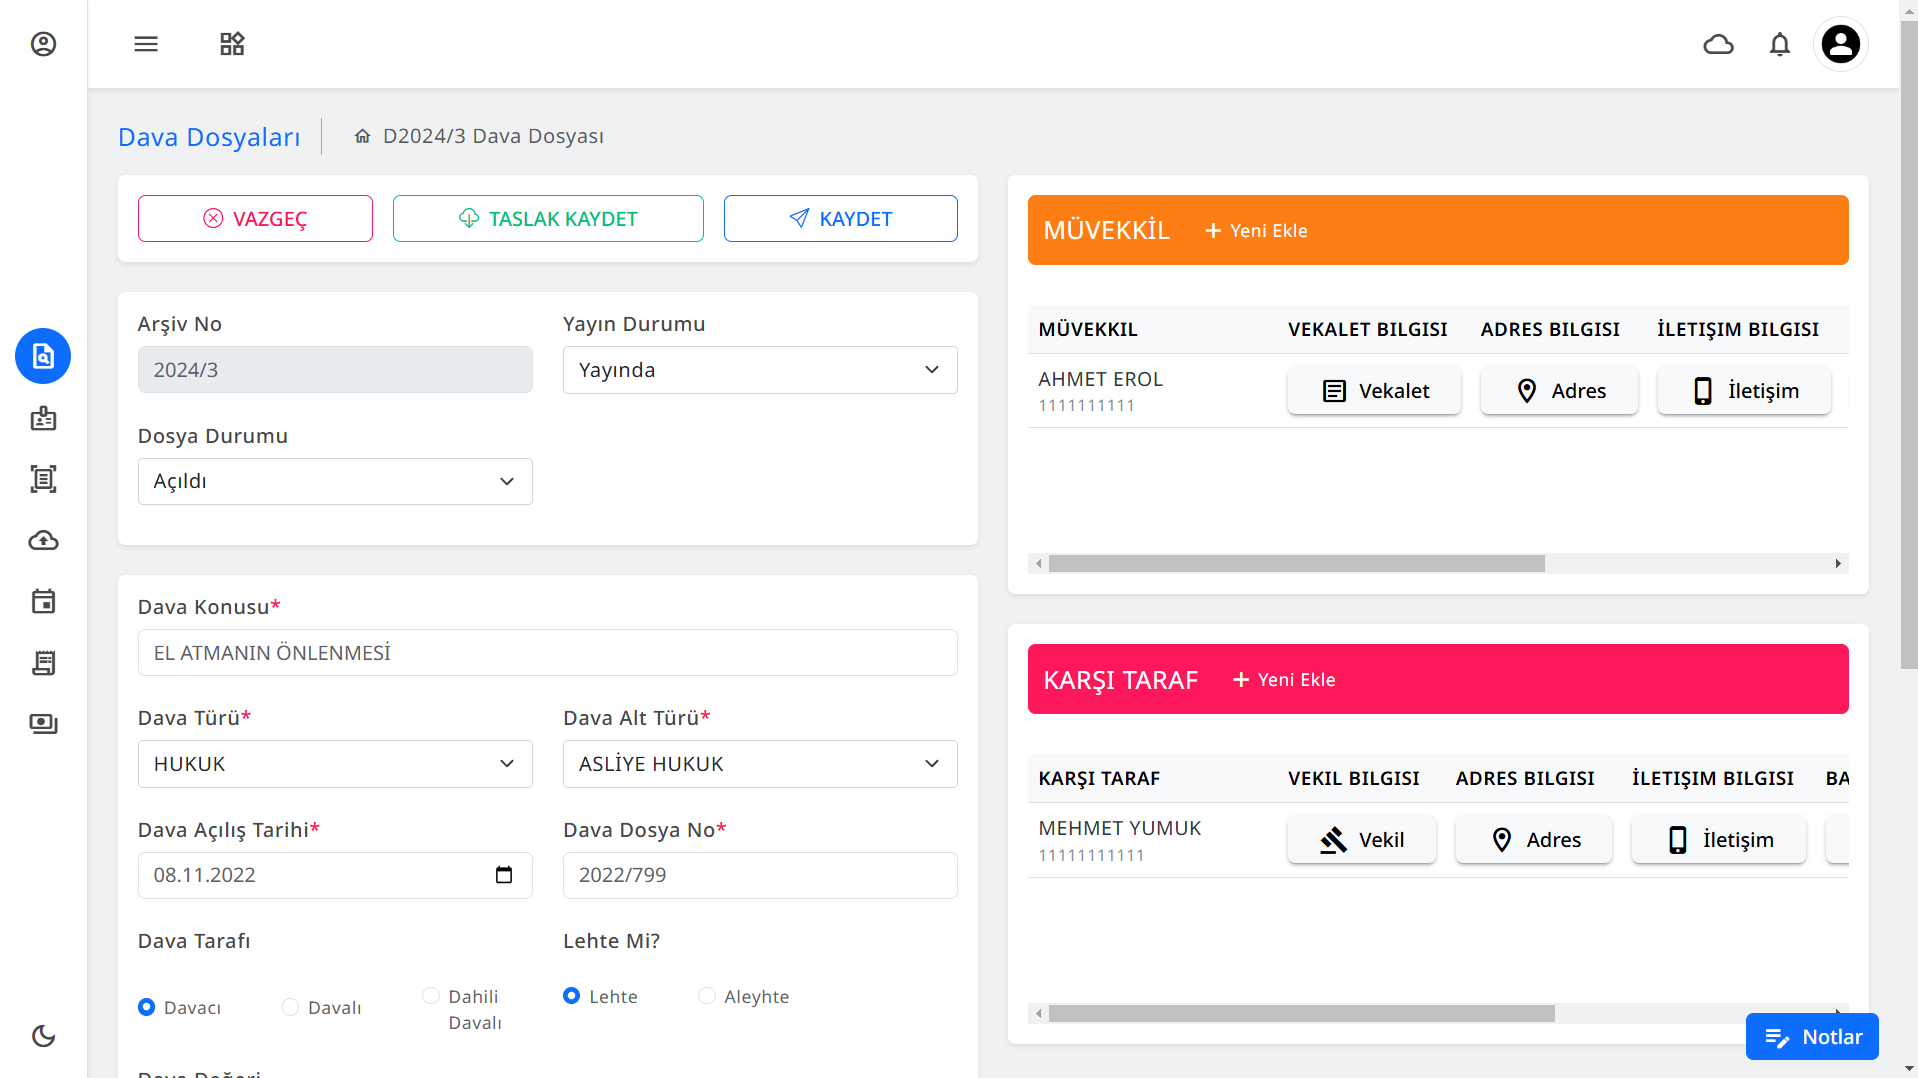Click Yeni Ekle in Müvekkil header
This screenshot has width=1918, height=1078.
(x=1256, y=231)
